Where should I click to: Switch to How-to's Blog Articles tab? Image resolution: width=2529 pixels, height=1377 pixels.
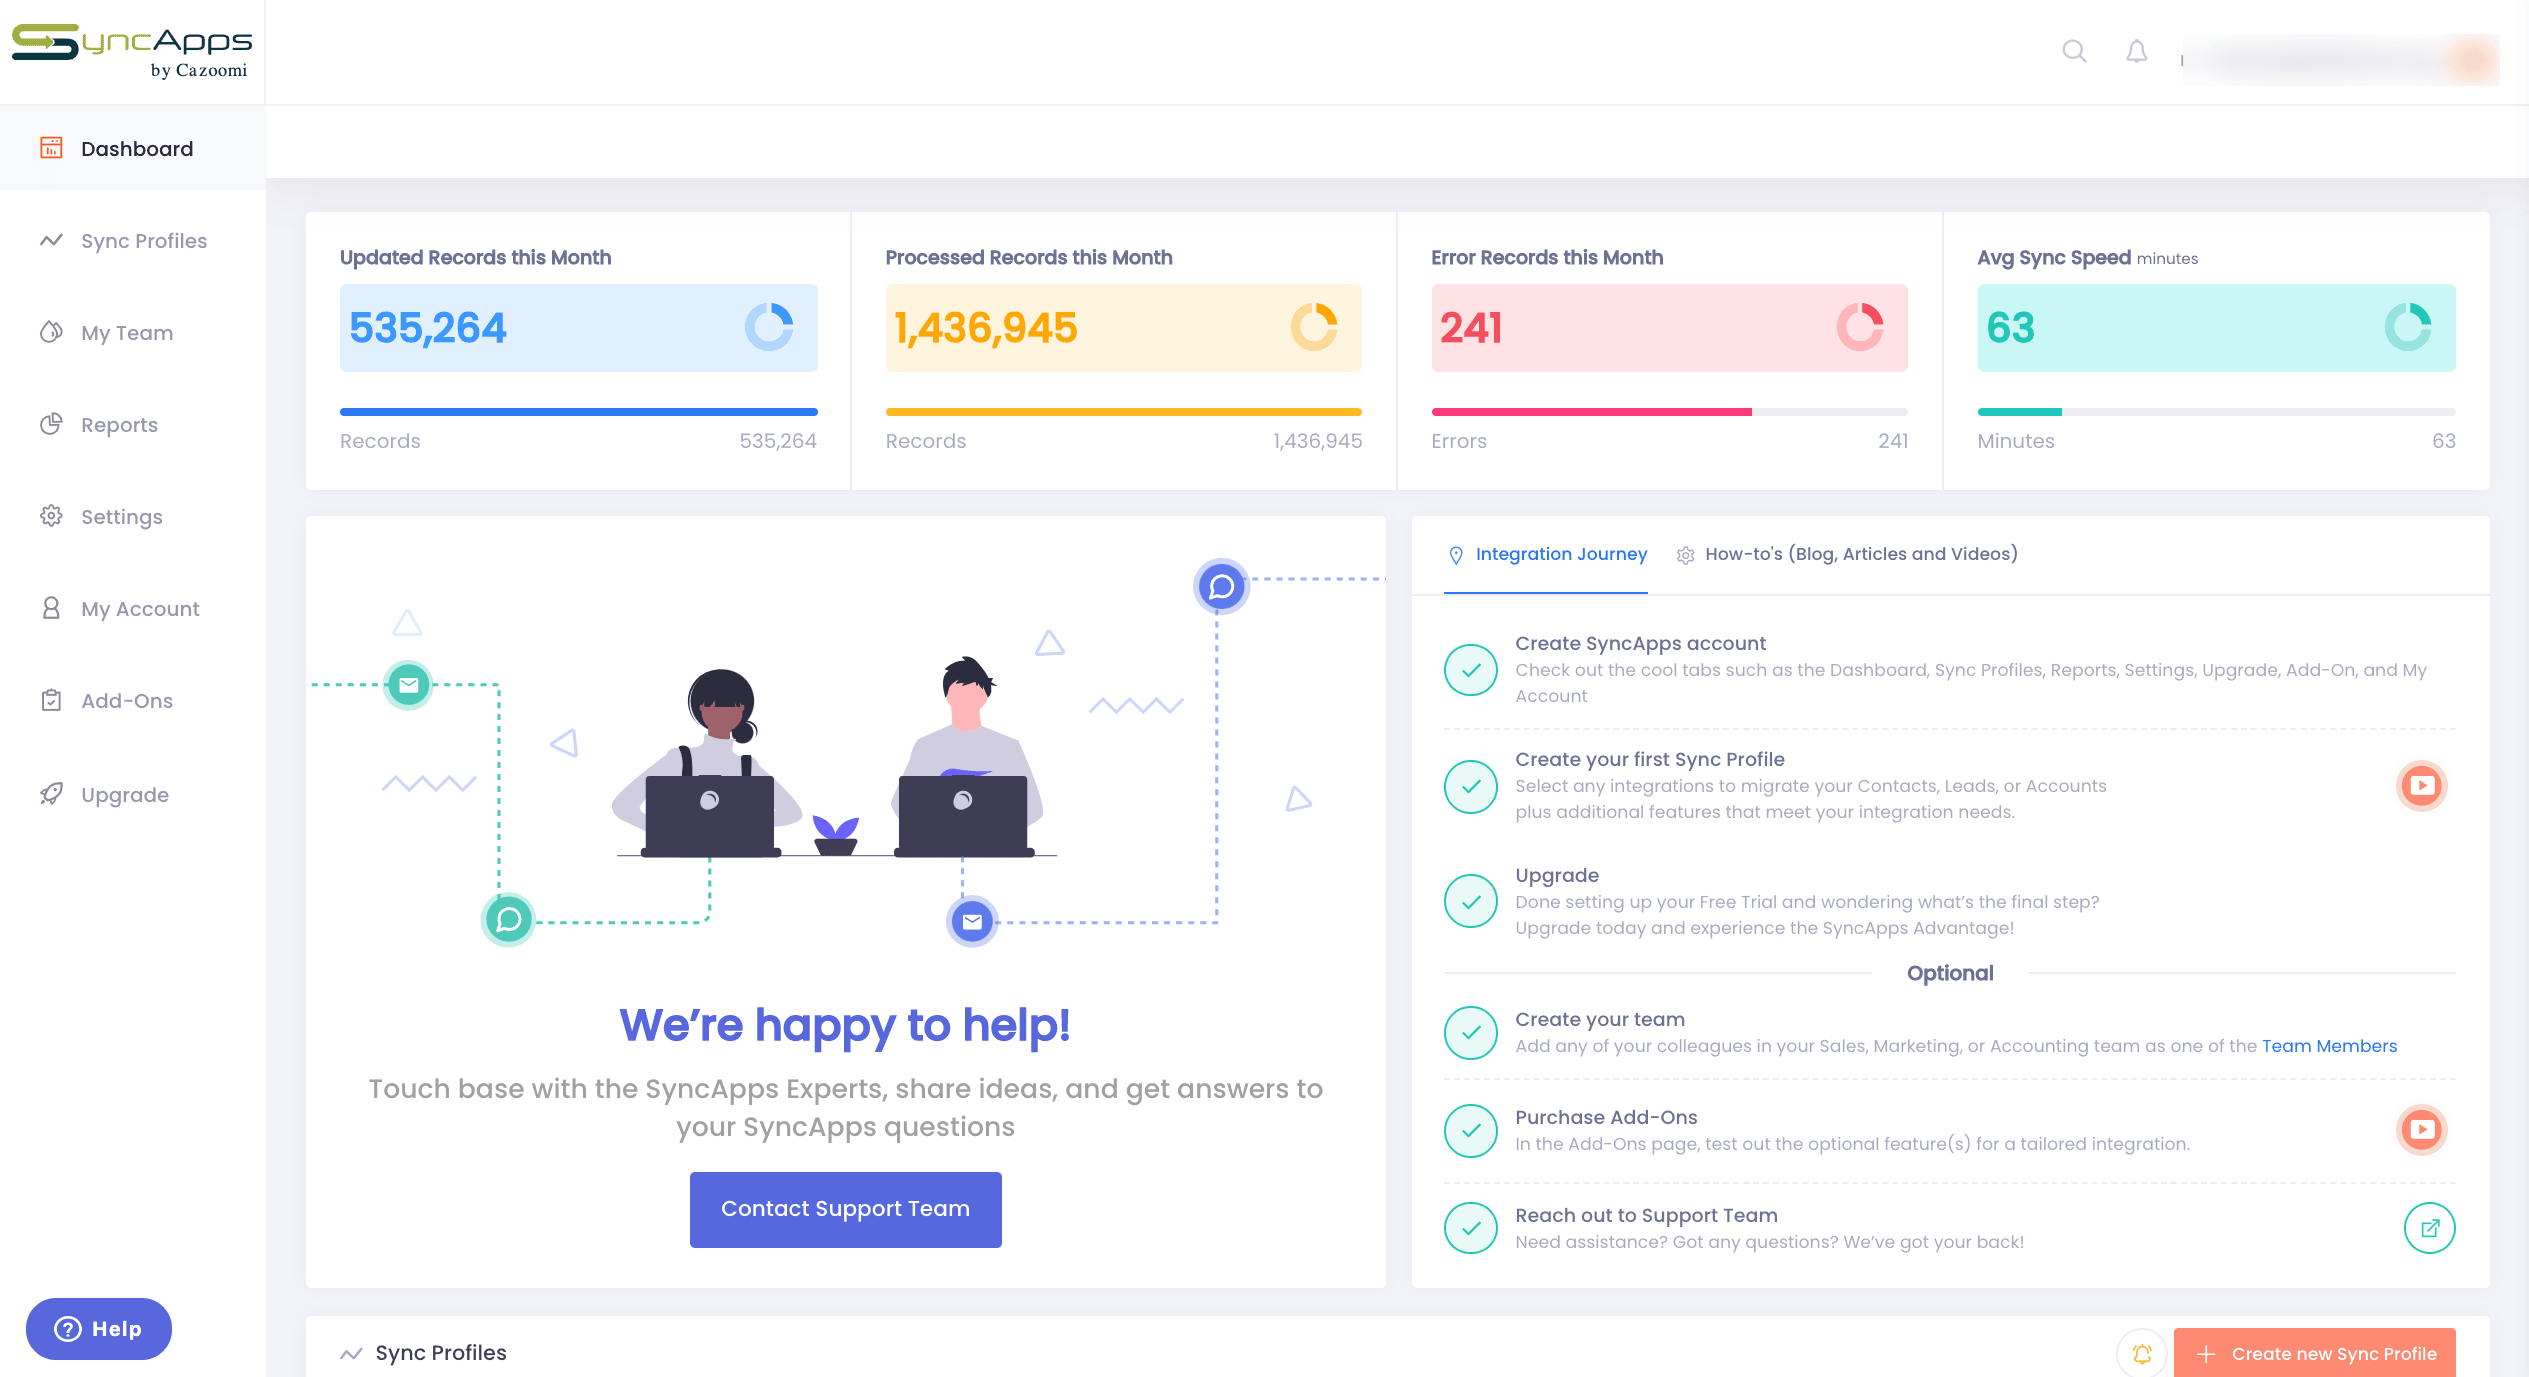1861,553
